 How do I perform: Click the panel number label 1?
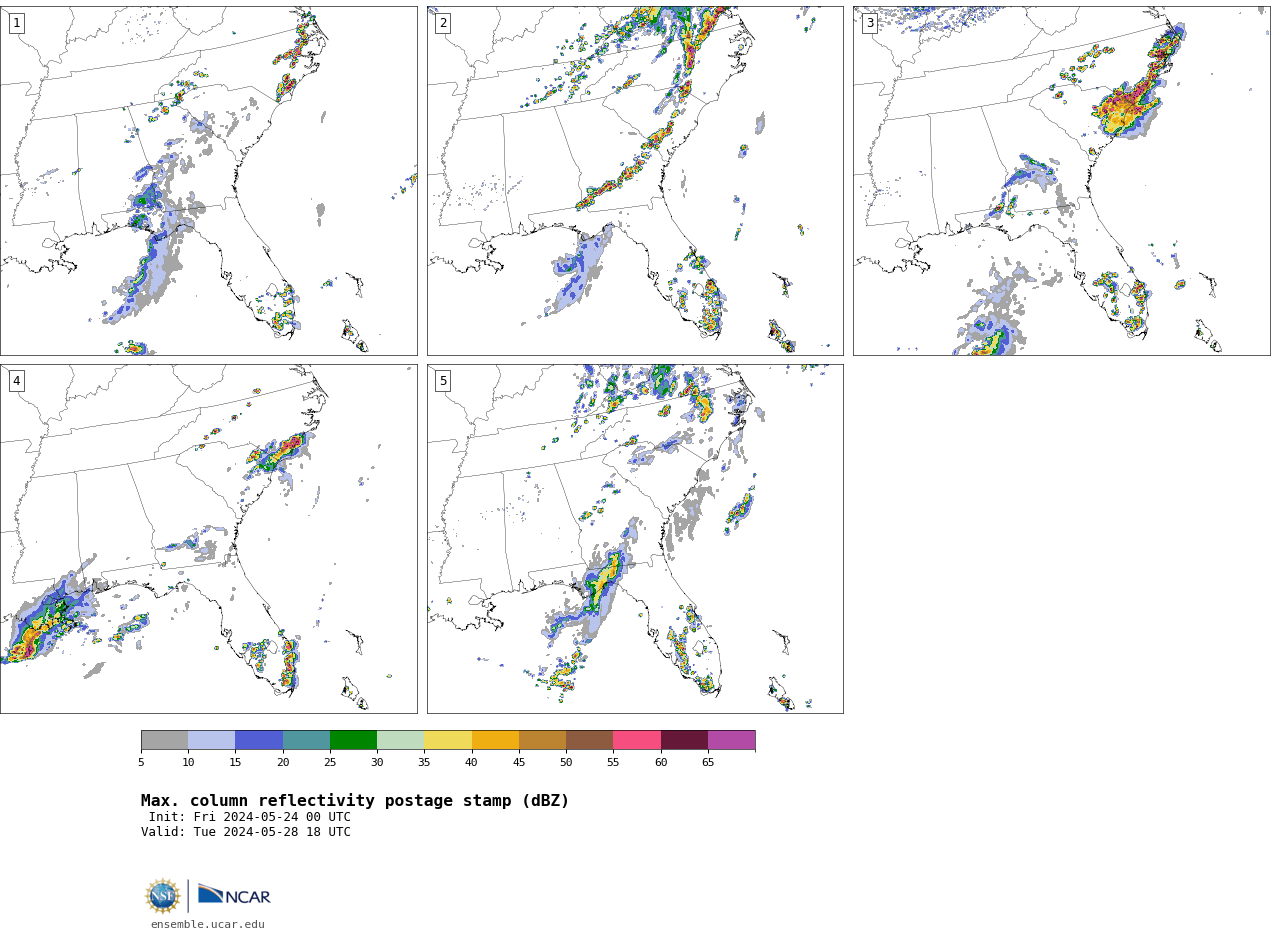coord(16,23)
